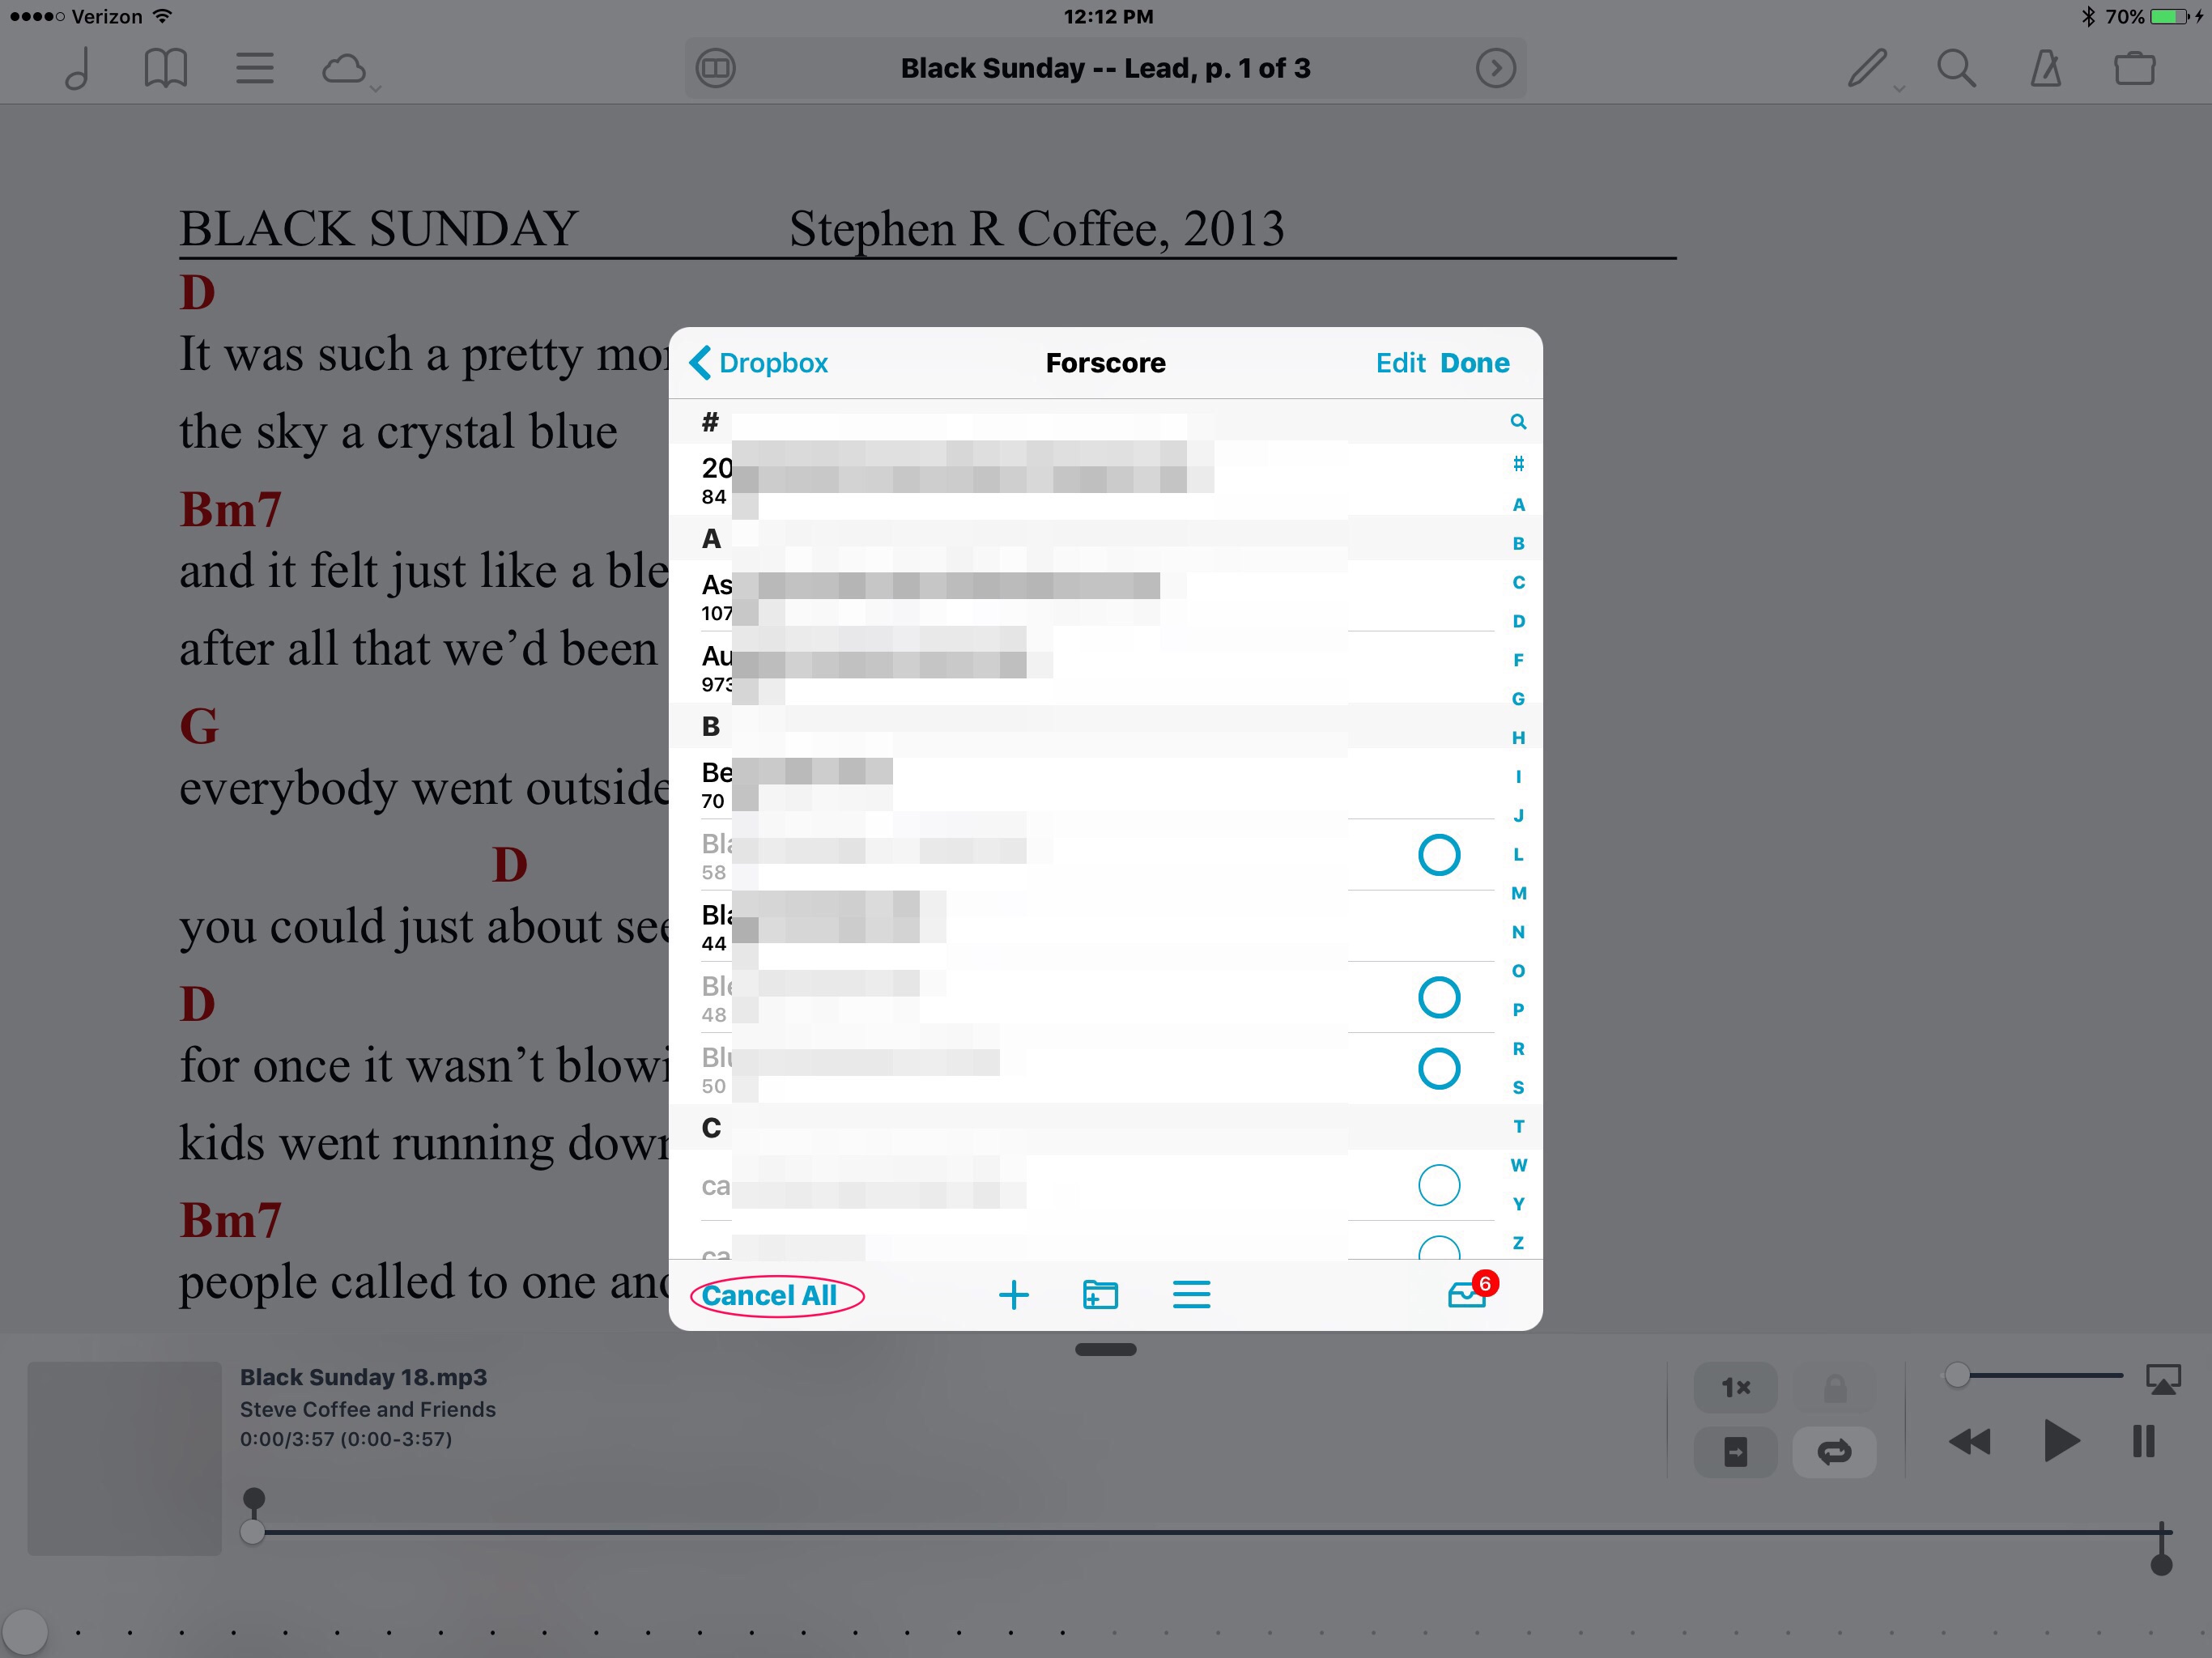Viewport: 2212px width, 1658px height.
Task: Select the download circle in row 50
Action: click(x=1438, y=1068)
